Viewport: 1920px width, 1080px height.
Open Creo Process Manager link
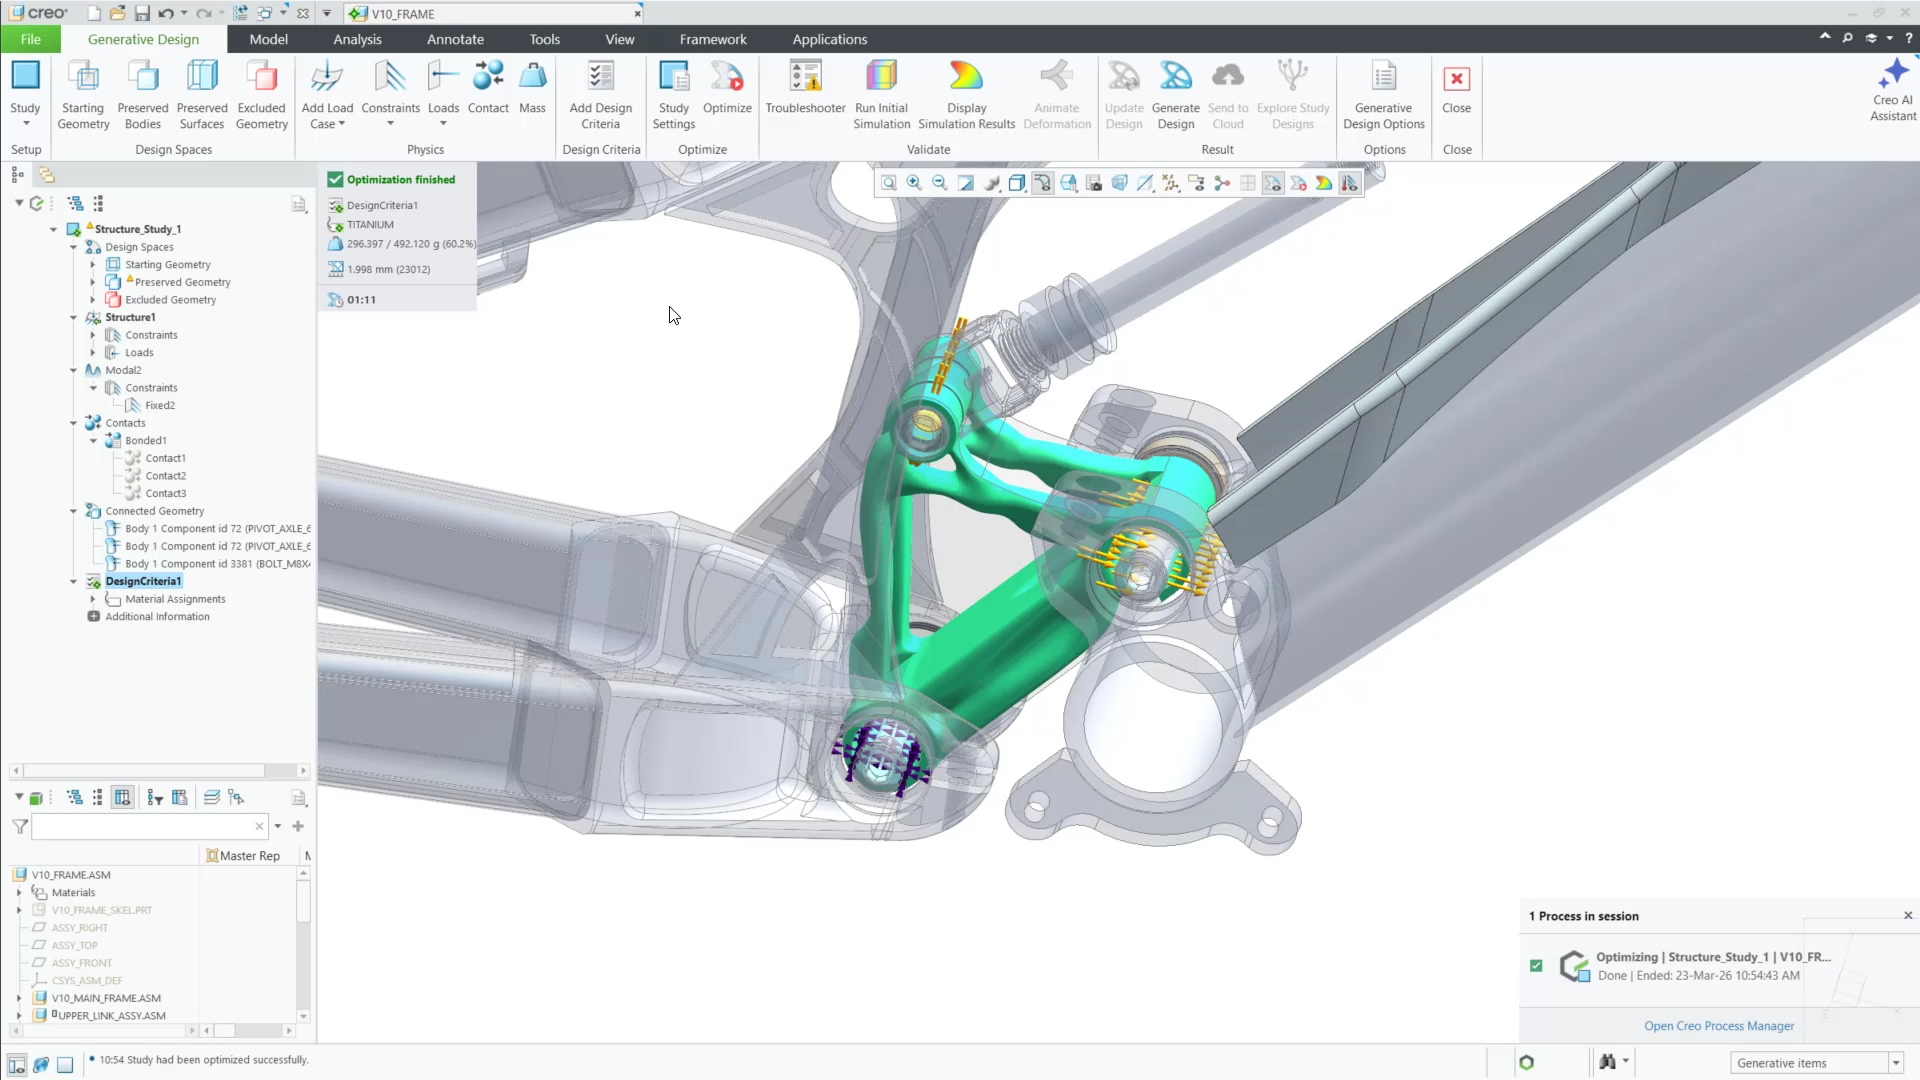point(1719,1026)
